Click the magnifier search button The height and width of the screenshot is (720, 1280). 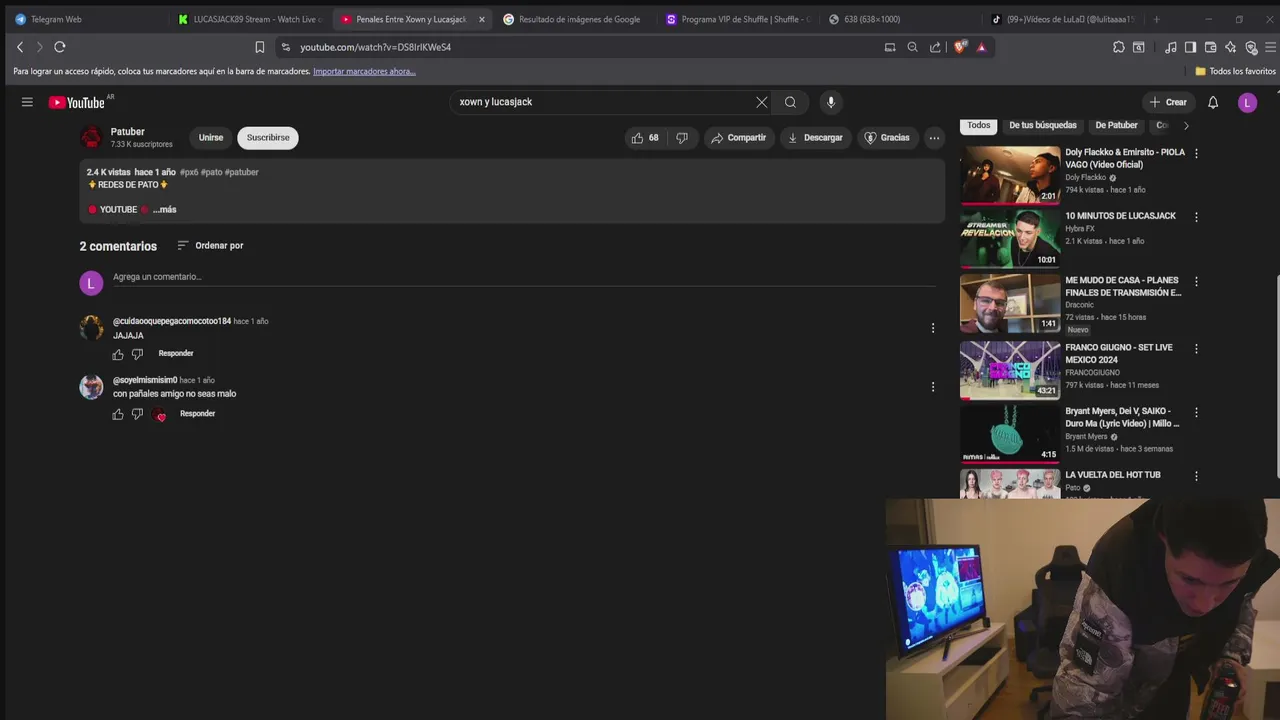click(790, 102)
